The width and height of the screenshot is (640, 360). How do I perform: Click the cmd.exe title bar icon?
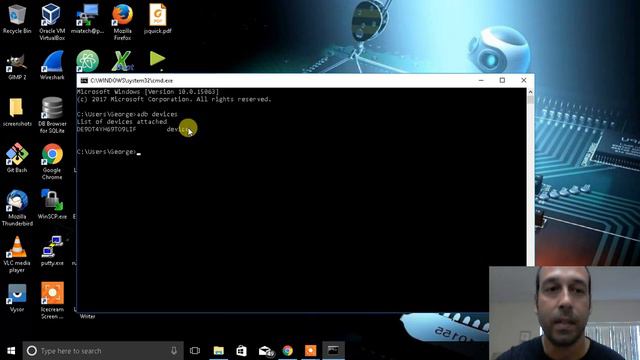click(84, 80)
